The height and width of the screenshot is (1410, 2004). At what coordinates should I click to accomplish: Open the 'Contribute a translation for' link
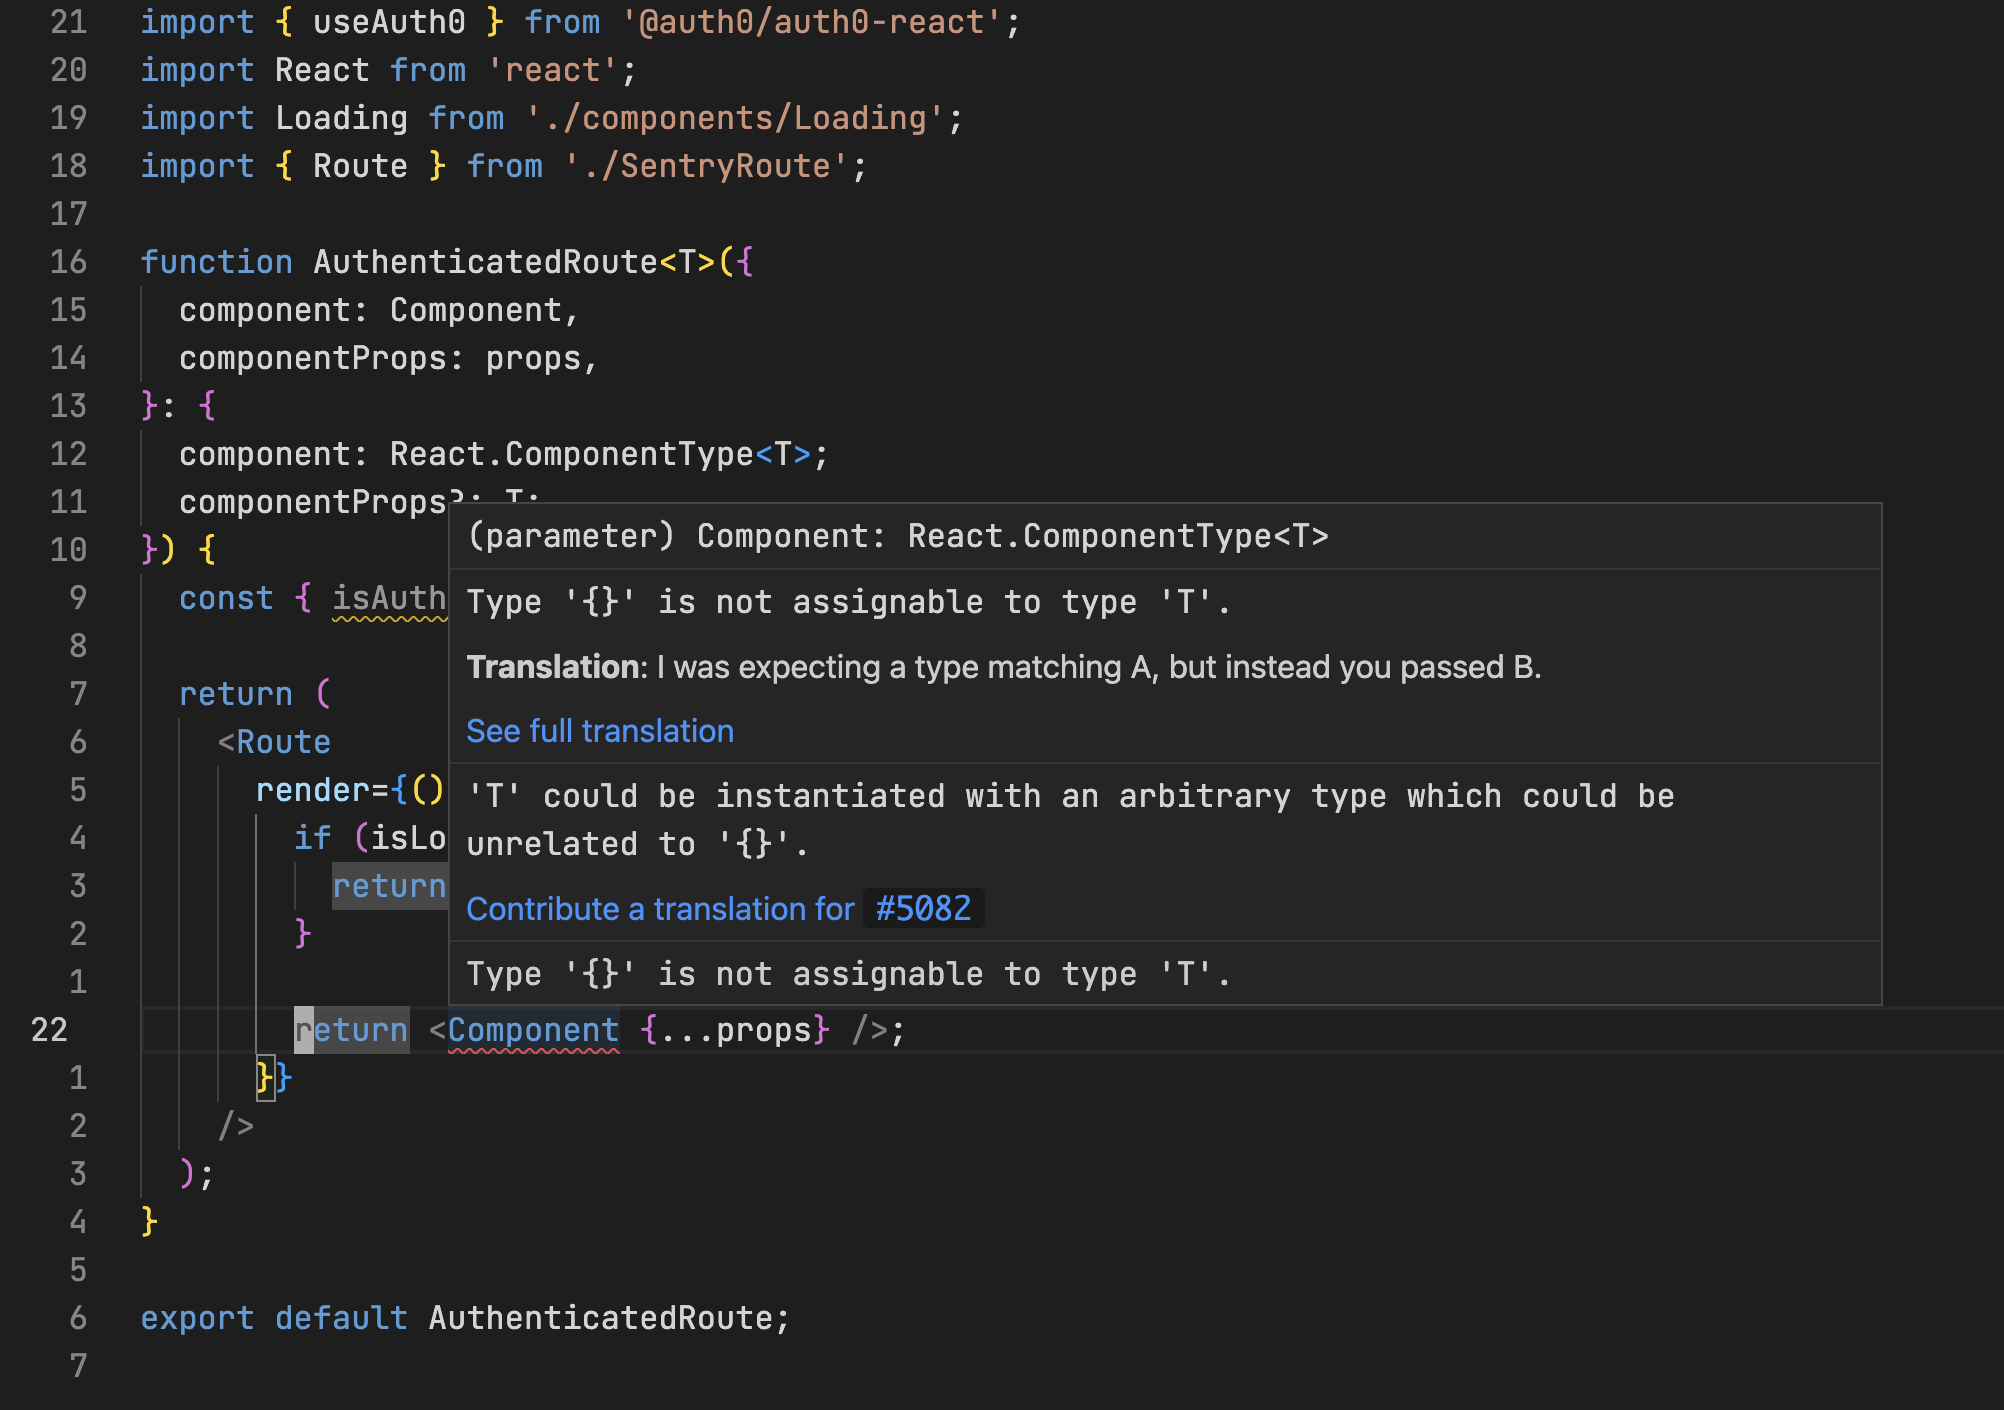point(660,909)
